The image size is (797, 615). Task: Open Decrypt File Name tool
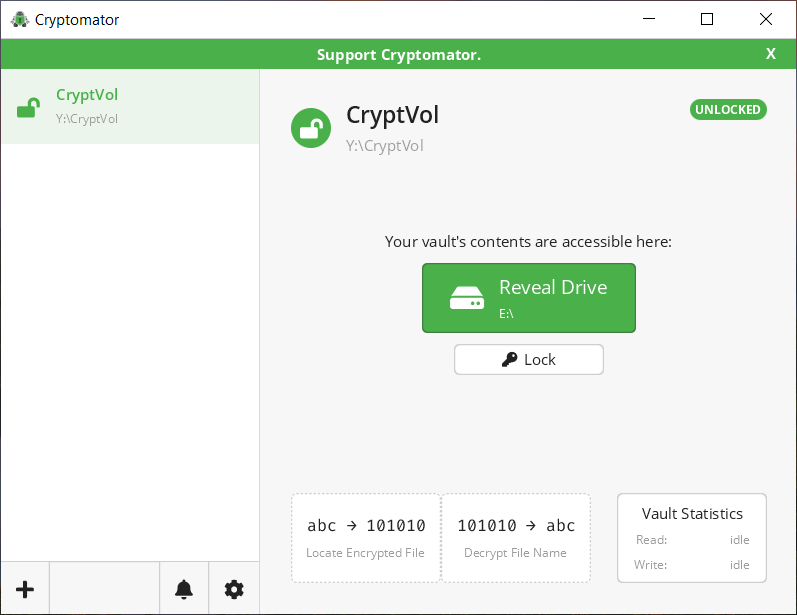click(x=516, y=538)
